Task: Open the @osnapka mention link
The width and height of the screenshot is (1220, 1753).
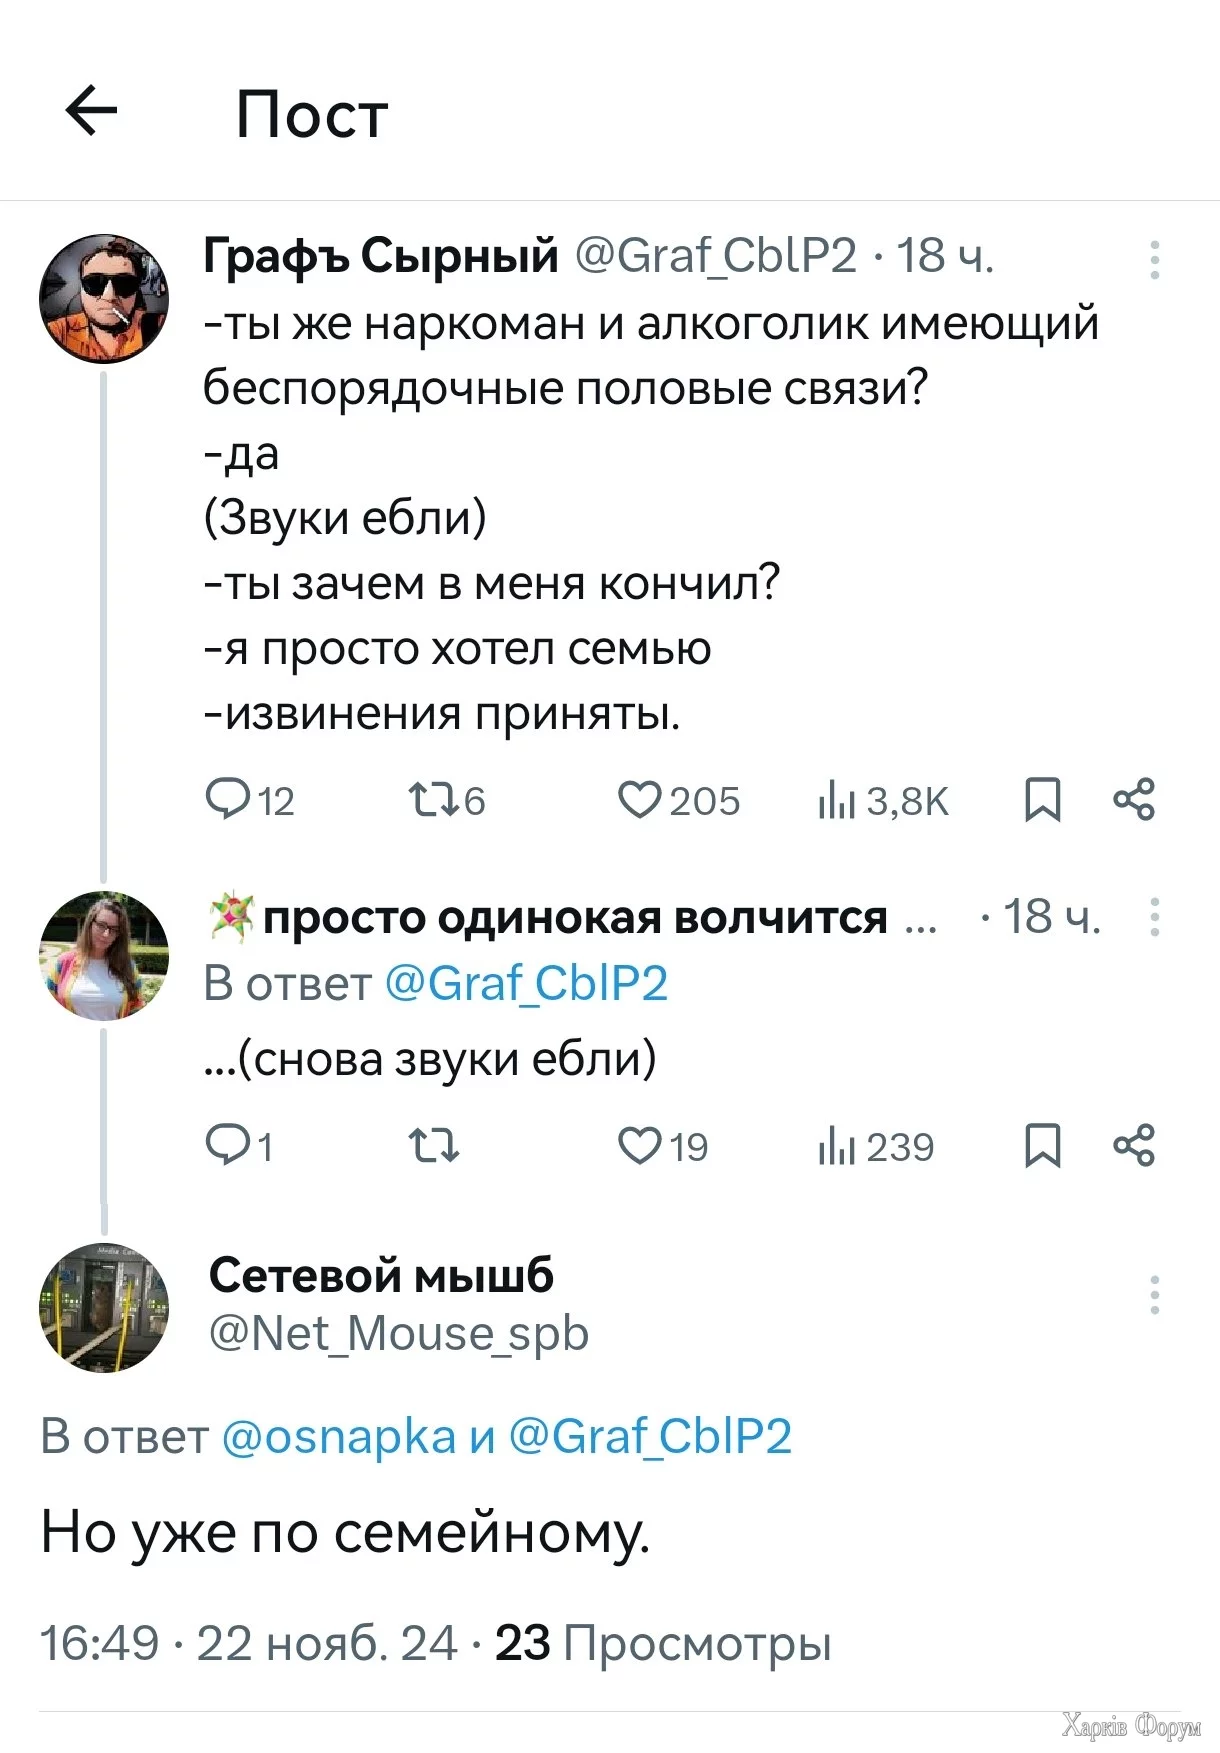Action: [x=338, y=1436]
